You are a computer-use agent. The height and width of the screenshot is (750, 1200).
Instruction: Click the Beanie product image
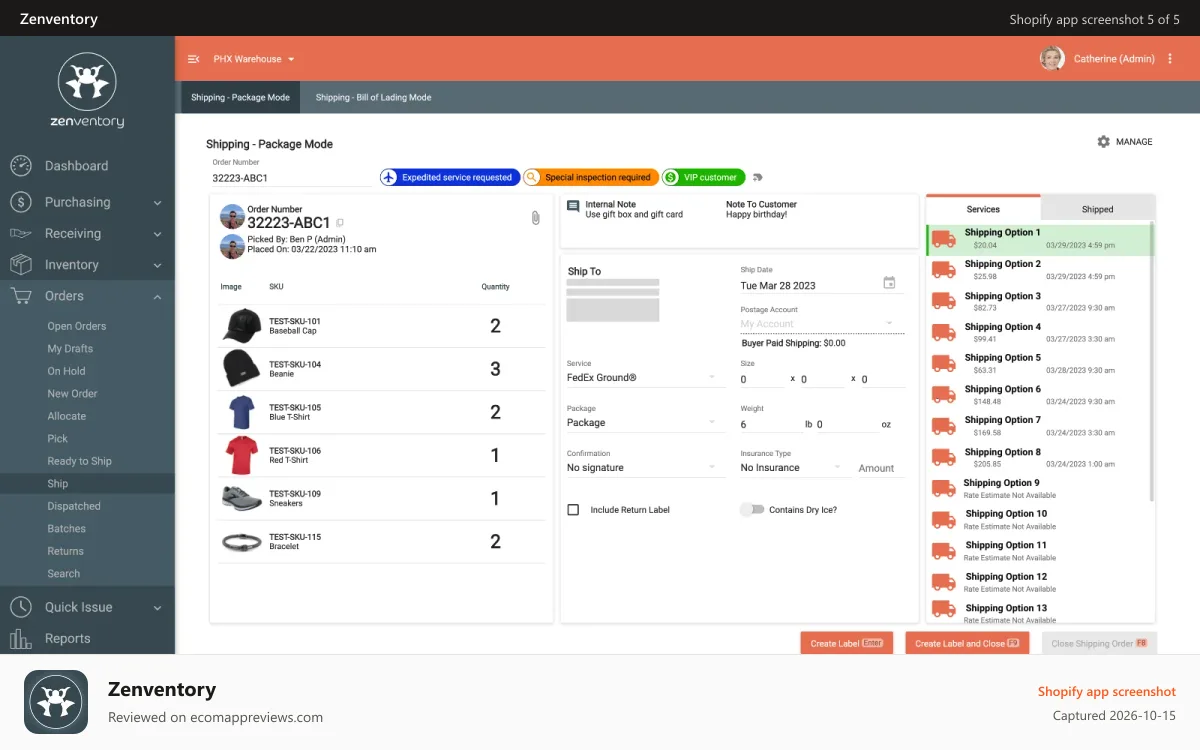(242, 368)
